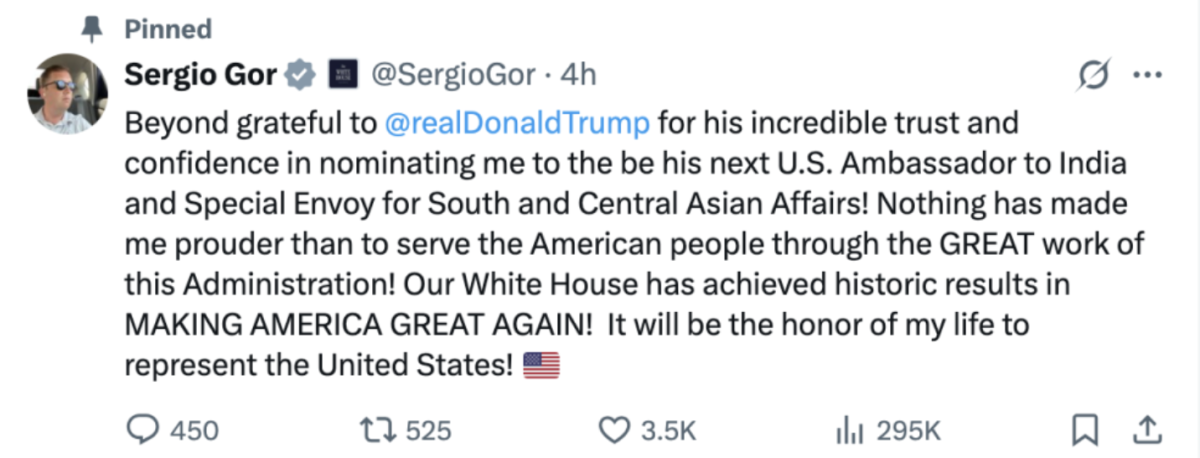The image size is (1200, 458).
Task: Click the 450 replies count
Action: pos(194,430)
